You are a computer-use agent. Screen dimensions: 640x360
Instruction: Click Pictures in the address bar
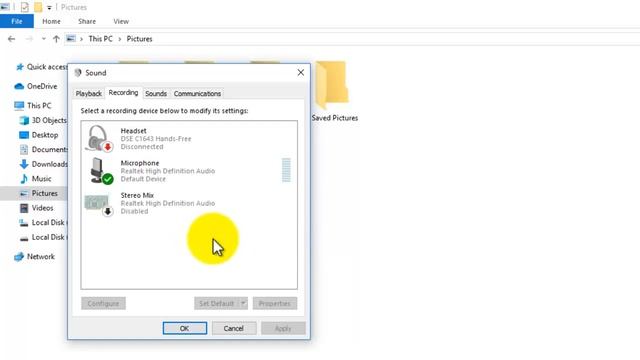[139, 39]
